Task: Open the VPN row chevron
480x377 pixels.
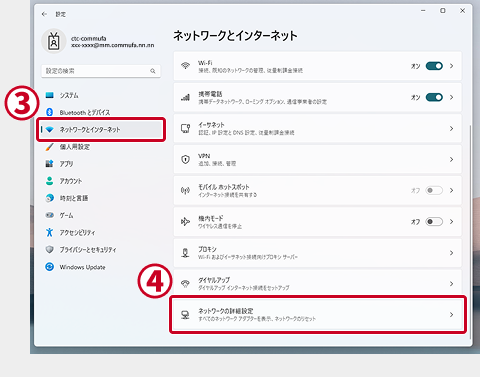Action: click(x=451, y=159)
